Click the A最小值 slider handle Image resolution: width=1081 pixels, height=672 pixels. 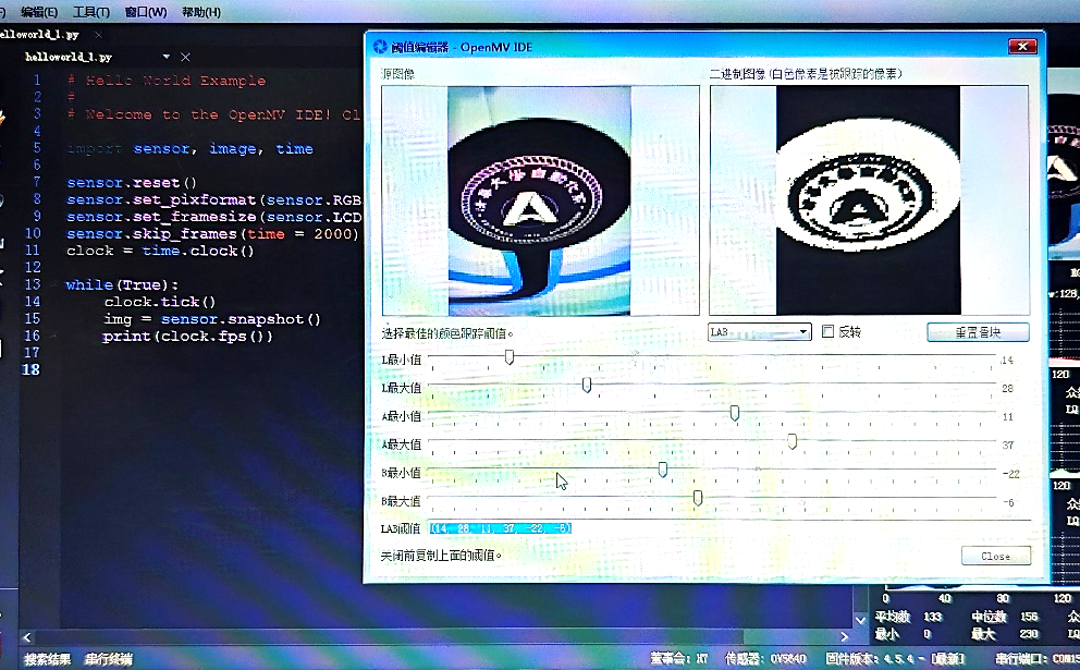pyautogui.click(x=734, y=414)
